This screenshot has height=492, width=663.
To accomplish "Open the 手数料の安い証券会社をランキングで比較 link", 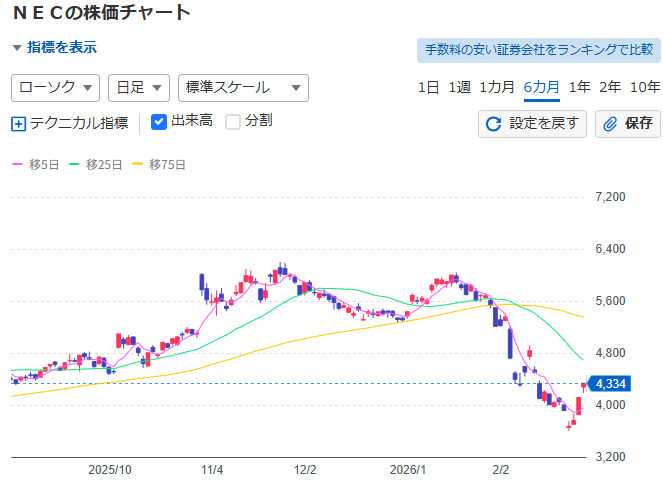I will coord(538,50).
